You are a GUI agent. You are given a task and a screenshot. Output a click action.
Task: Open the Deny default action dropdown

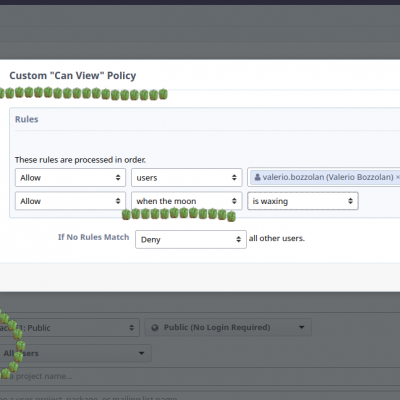click(191, 239)
